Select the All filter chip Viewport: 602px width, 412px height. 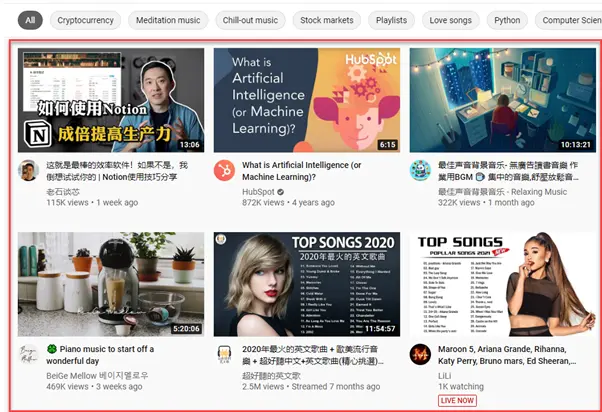click(x=30, y=20)
